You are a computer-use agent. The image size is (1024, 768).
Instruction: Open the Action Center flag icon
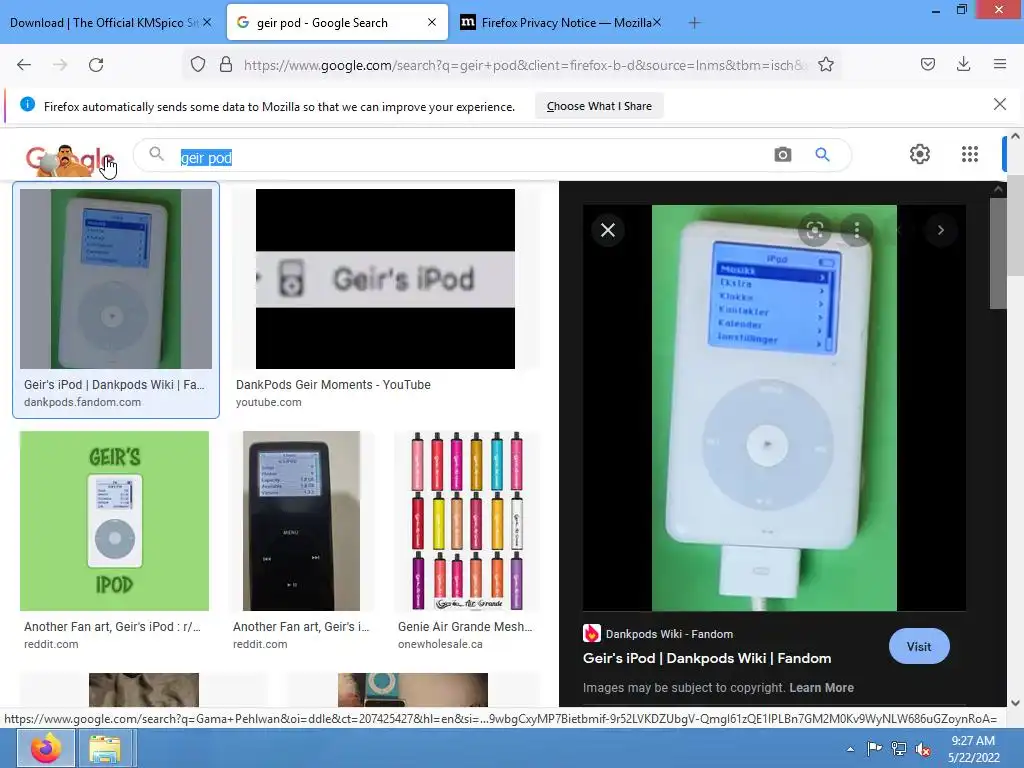(x=874, y=748)
